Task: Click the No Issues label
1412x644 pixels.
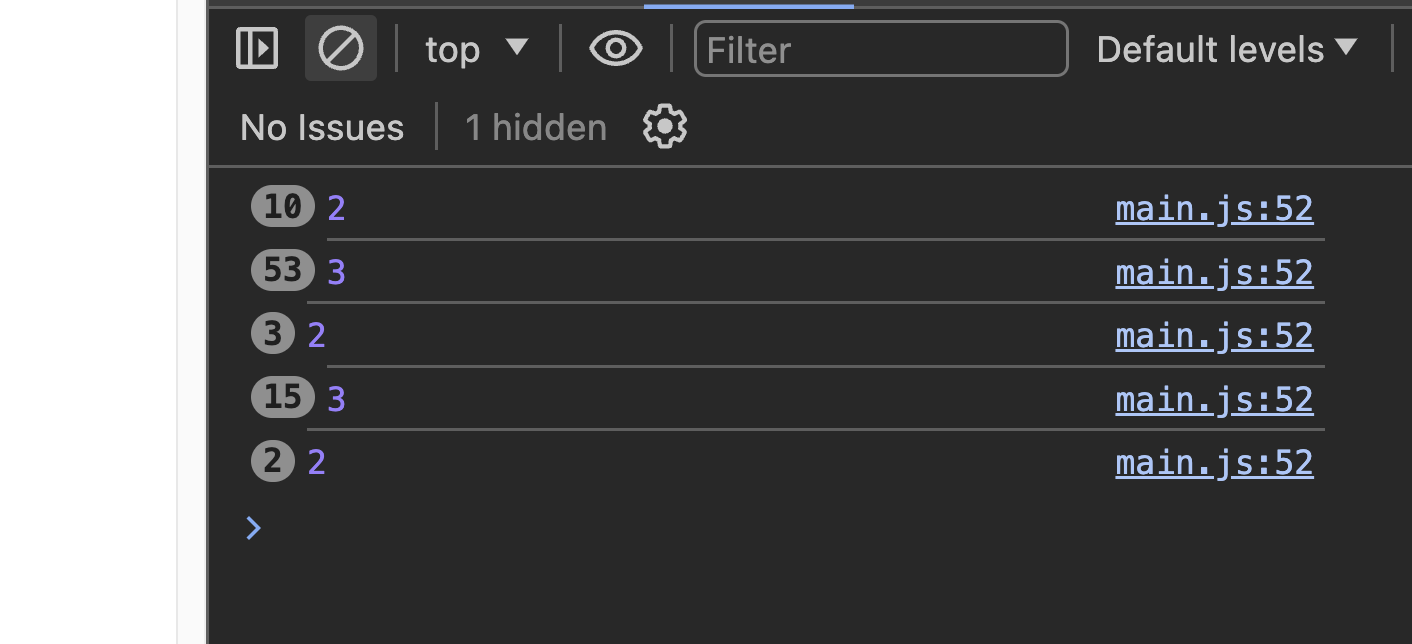Action: coord(322,127)
